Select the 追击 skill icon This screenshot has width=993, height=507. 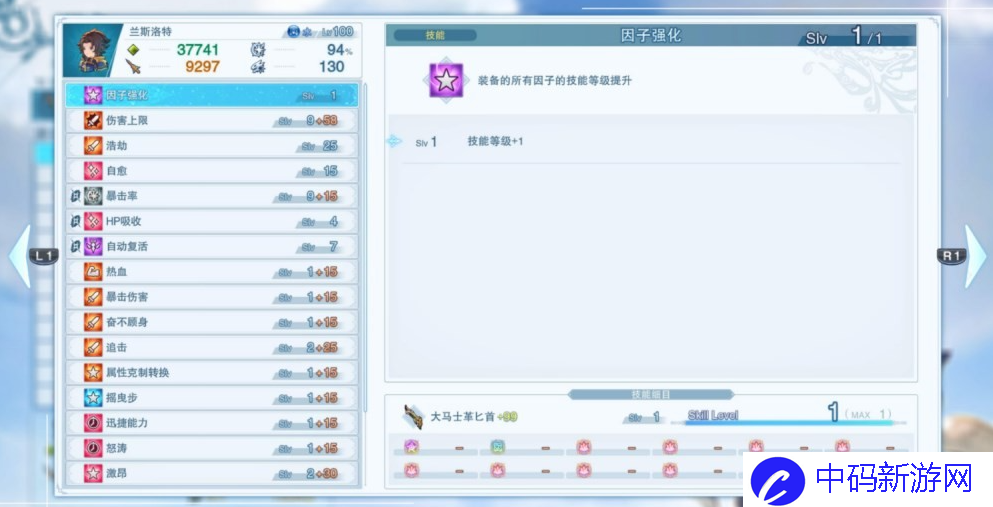click(93, 347)
